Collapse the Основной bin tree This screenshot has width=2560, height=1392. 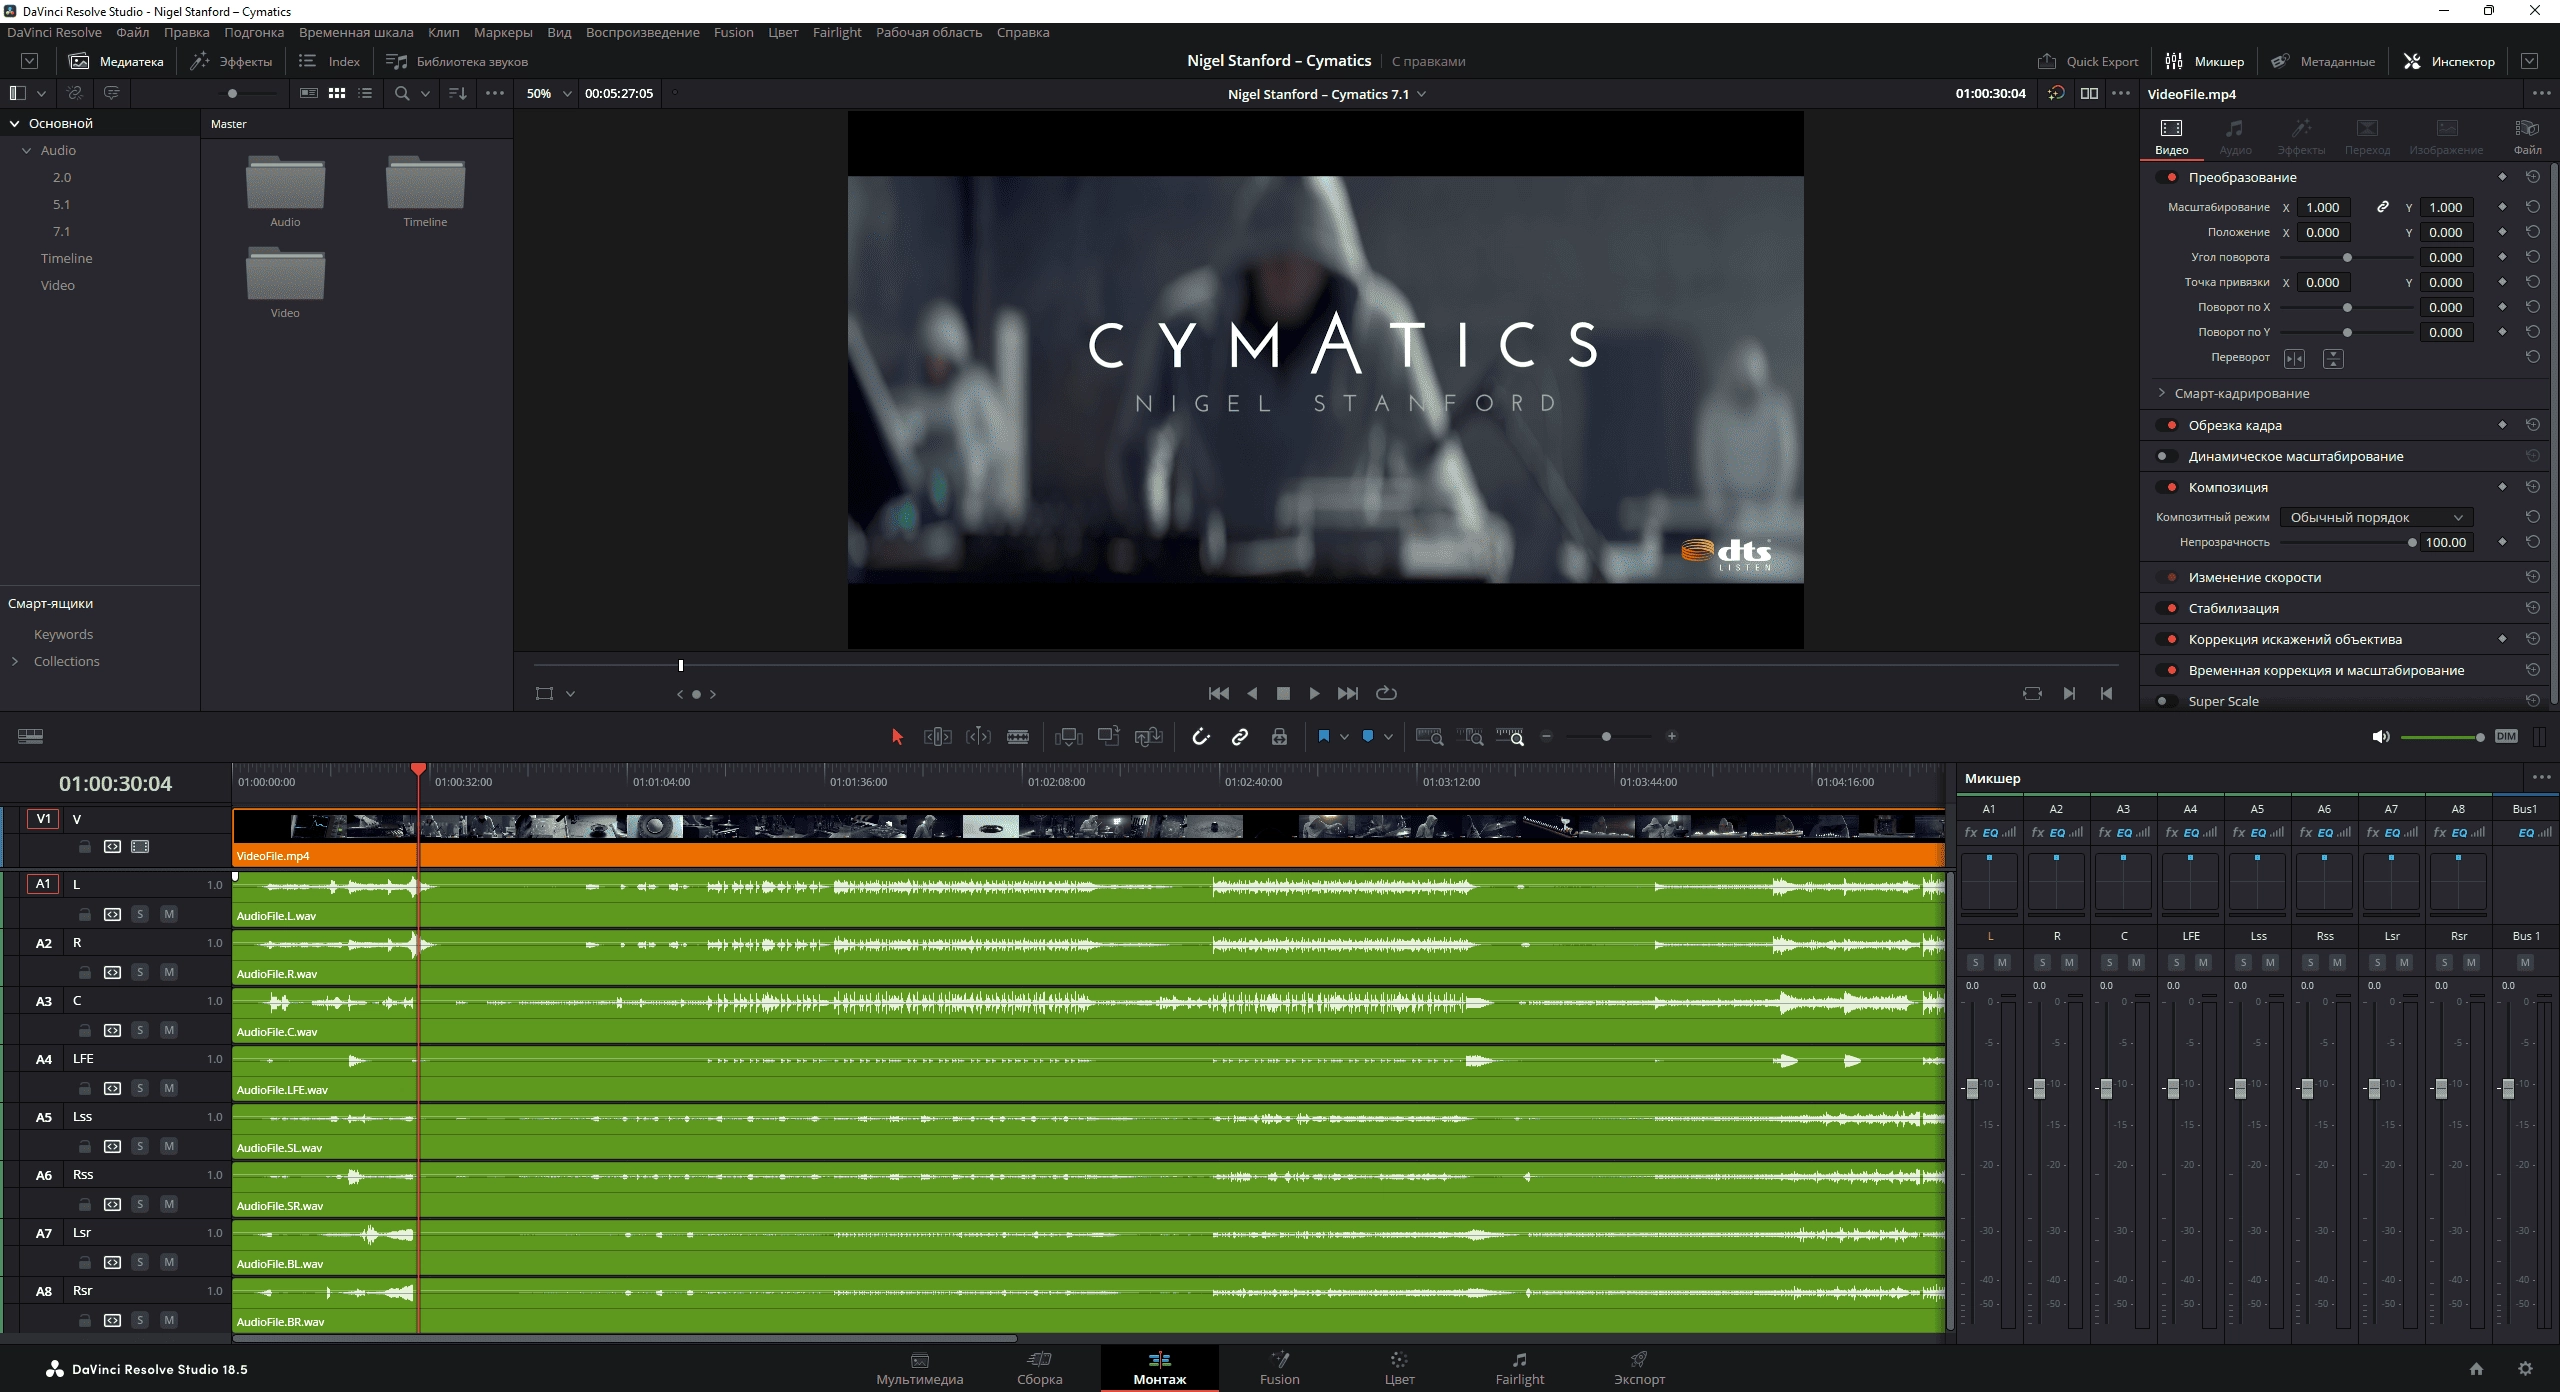[15, 123]
